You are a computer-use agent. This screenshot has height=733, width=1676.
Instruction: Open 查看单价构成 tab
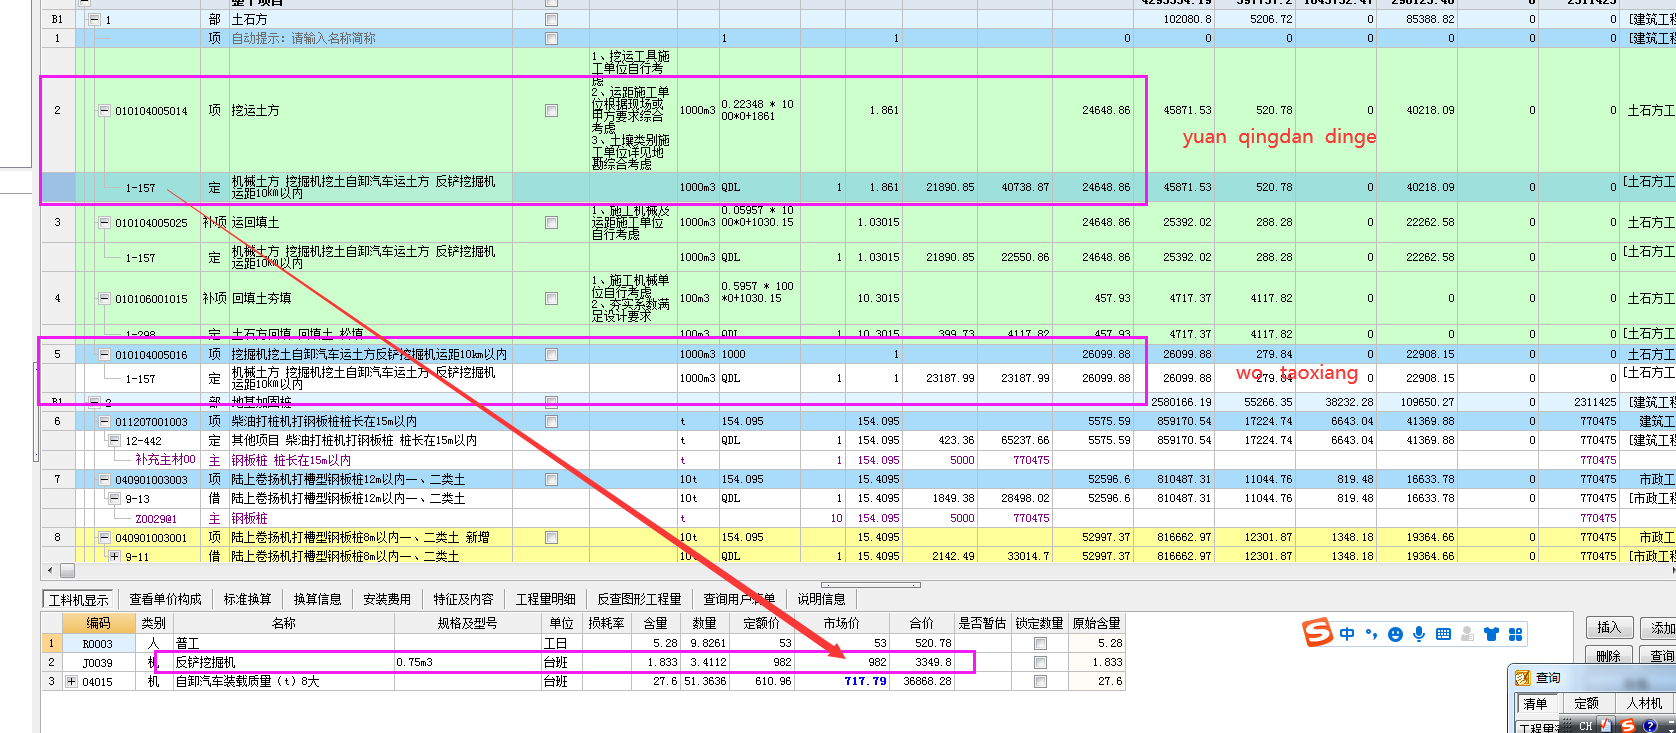tap(165, 599)
